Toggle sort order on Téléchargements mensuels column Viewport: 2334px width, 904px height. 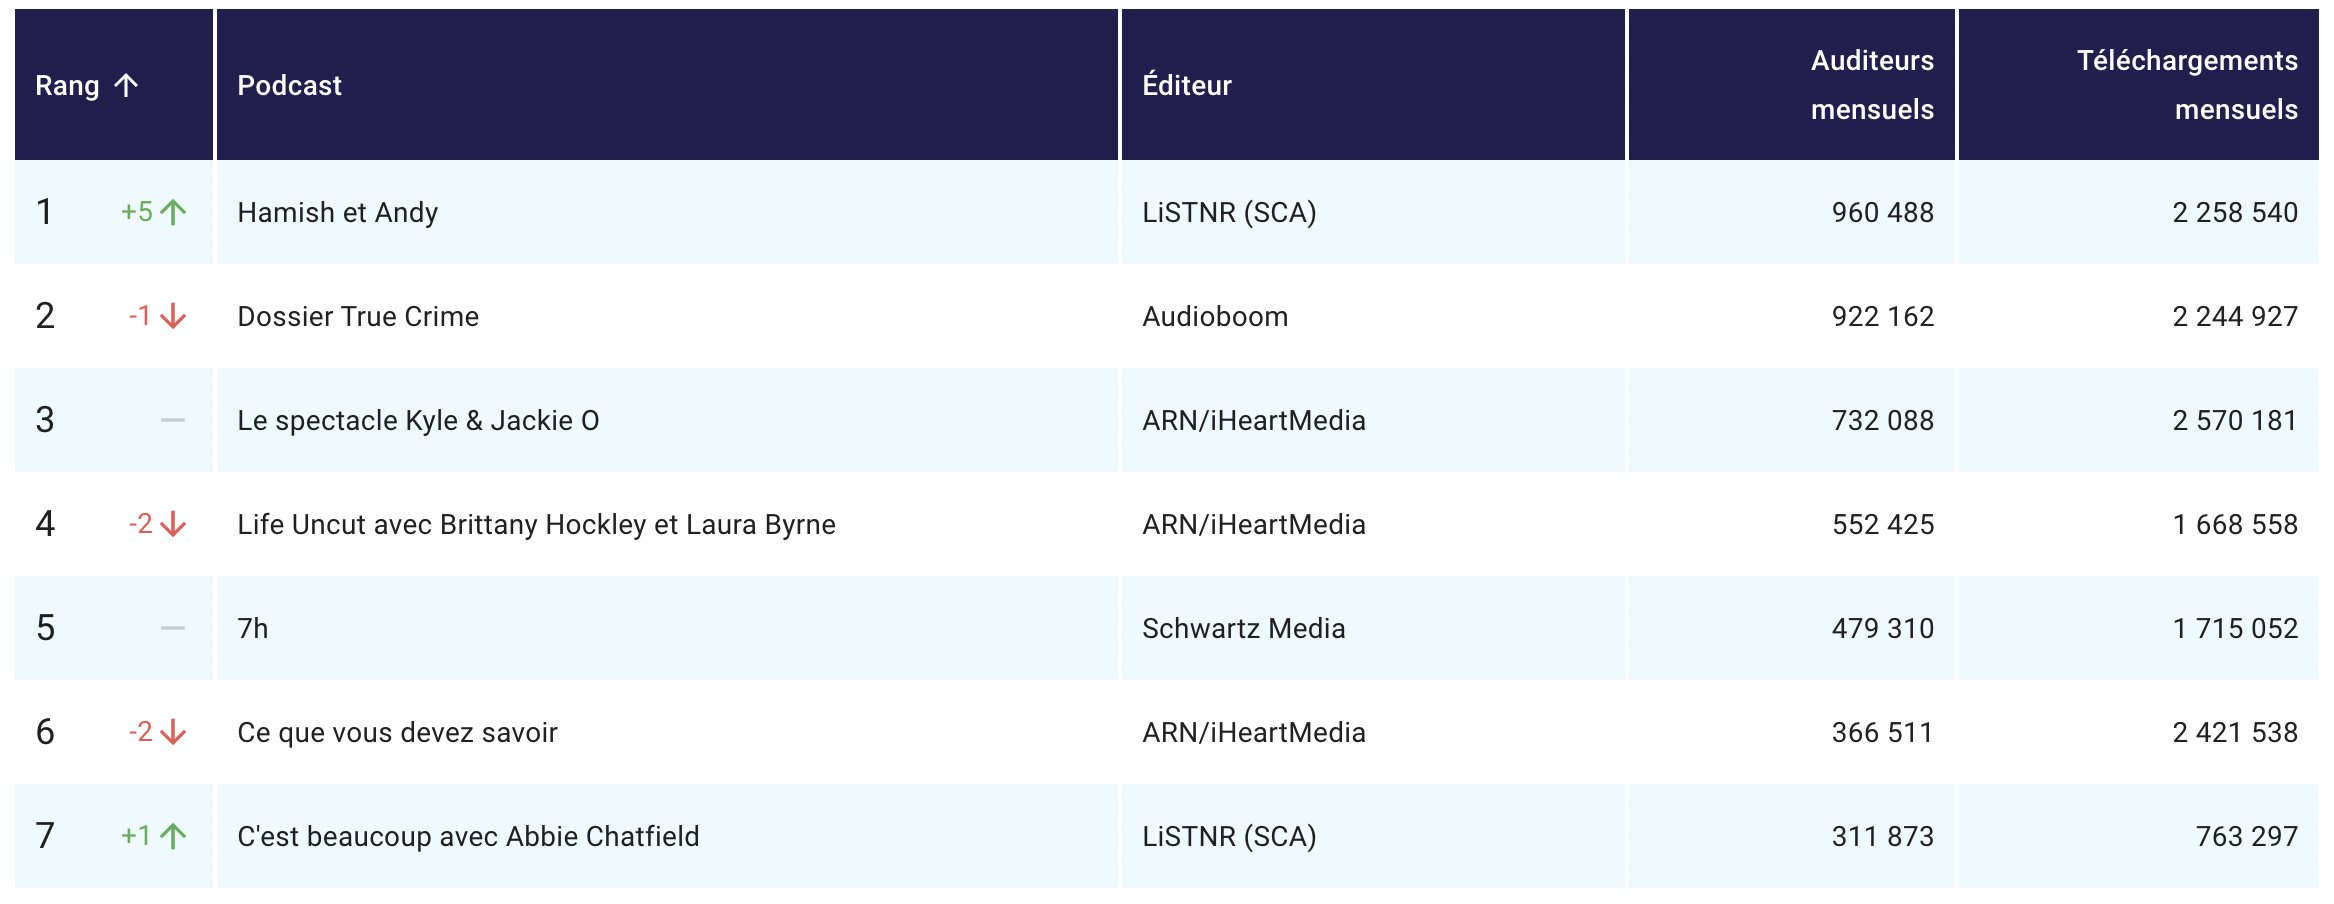[x=2188, y=85]
